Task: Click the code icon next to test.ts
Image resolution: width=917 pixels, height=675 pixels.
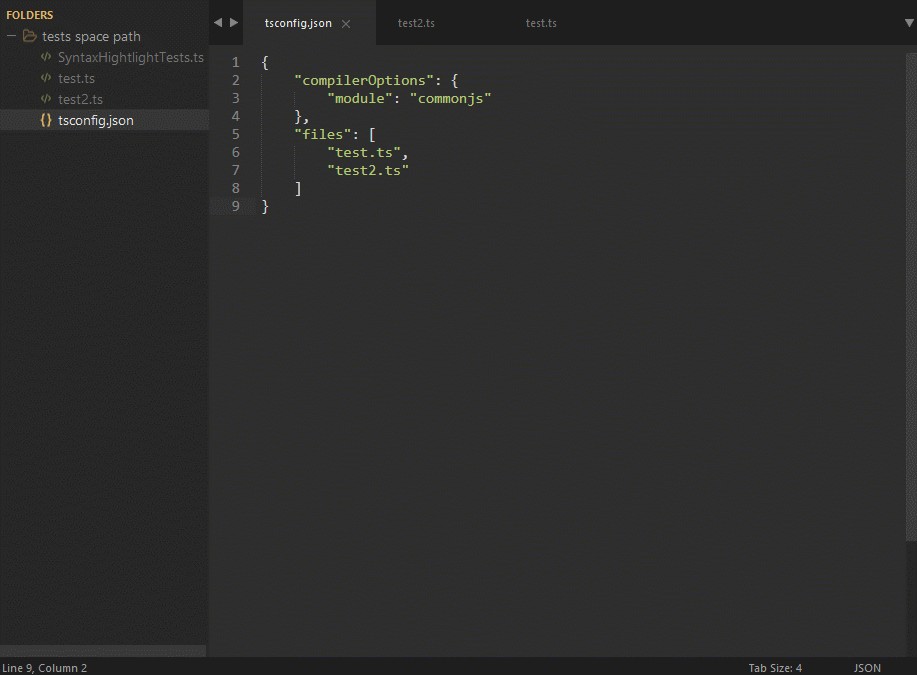Action: click(x=46, y=78)
